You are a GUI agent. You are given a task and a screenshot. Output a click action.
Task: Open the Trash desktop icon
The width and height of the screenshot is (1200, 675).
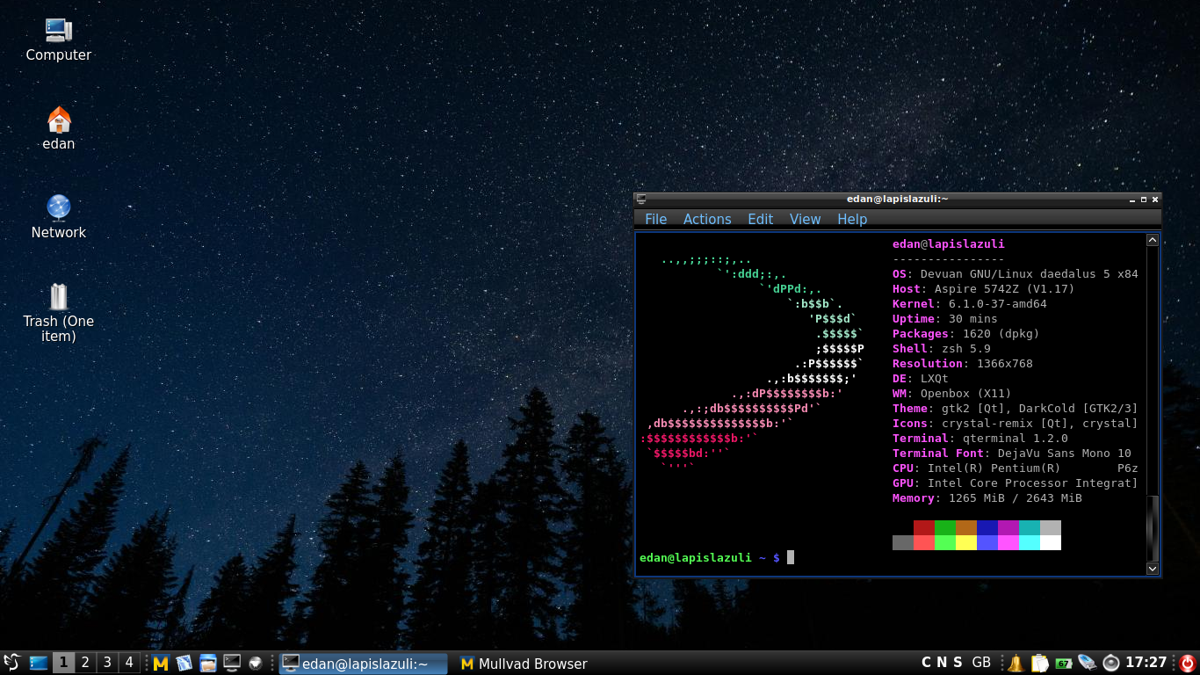click(58, 298)
